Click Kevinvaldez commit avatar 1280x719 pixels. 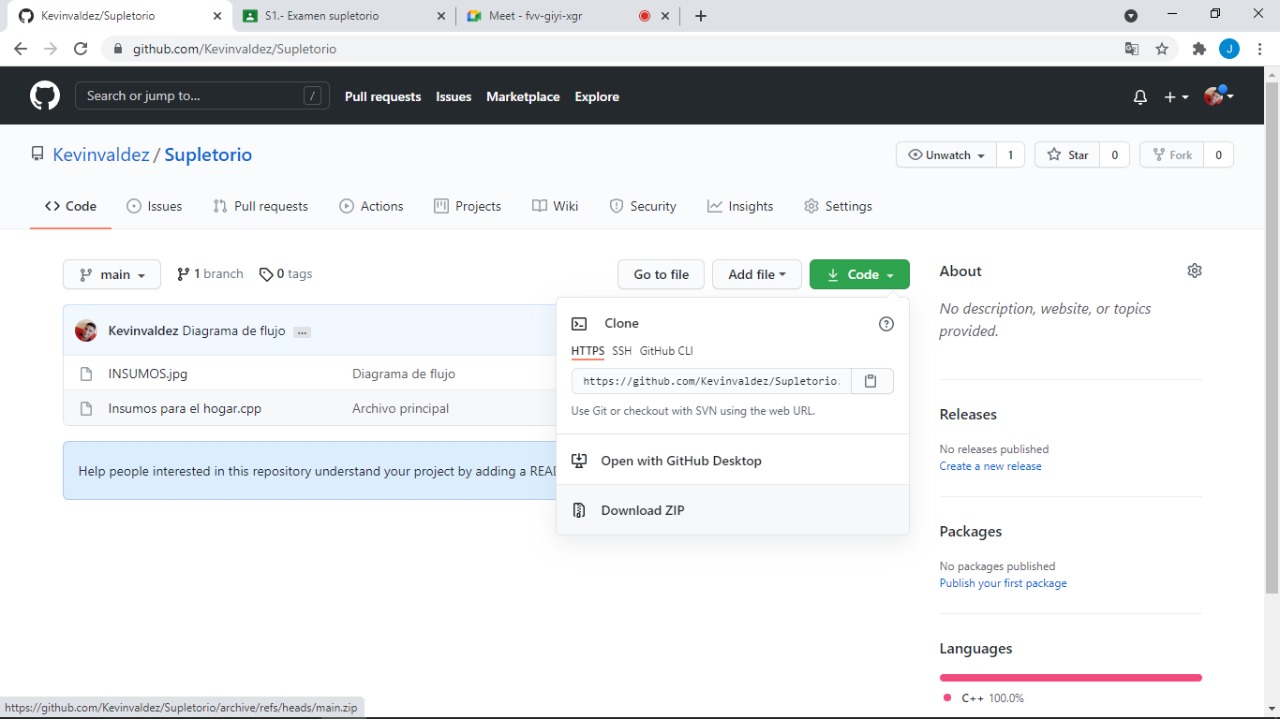tap(86, 331)
